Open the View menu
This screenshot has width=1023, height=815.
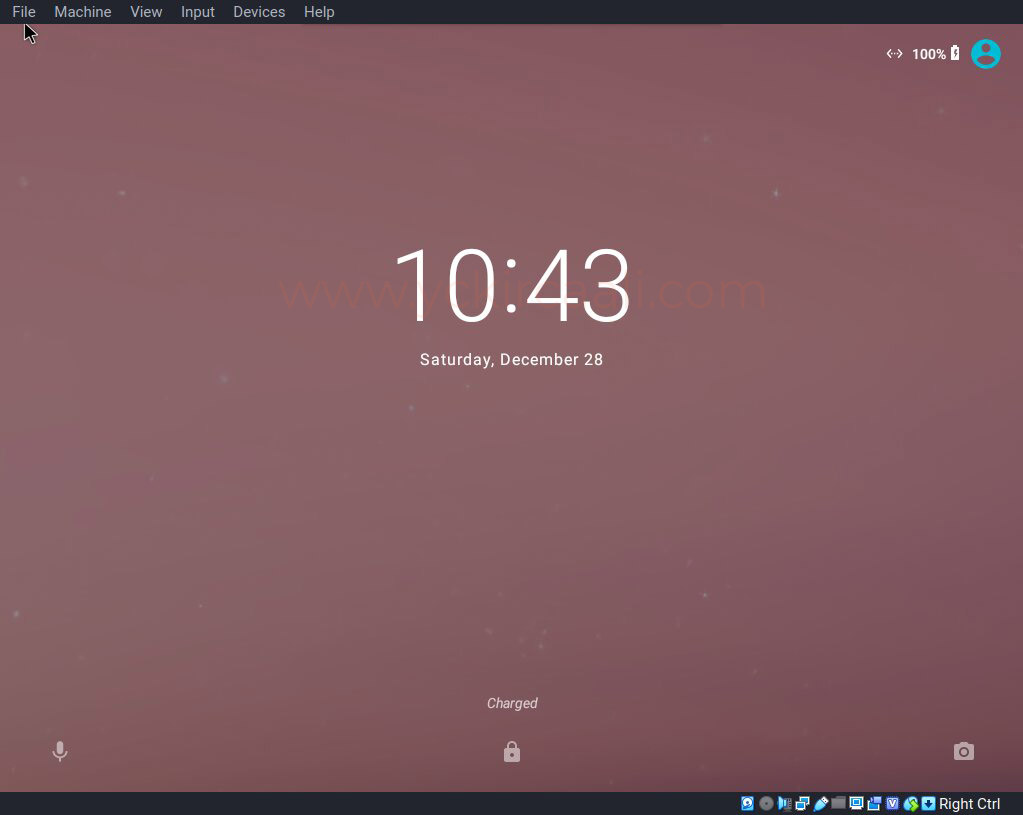pyautogui.click(x=146, y=12)
